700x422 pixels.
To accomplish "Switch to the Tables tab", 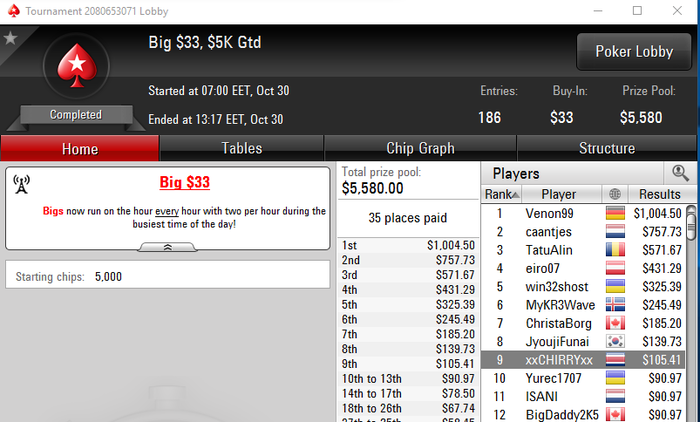I will 242,148.
